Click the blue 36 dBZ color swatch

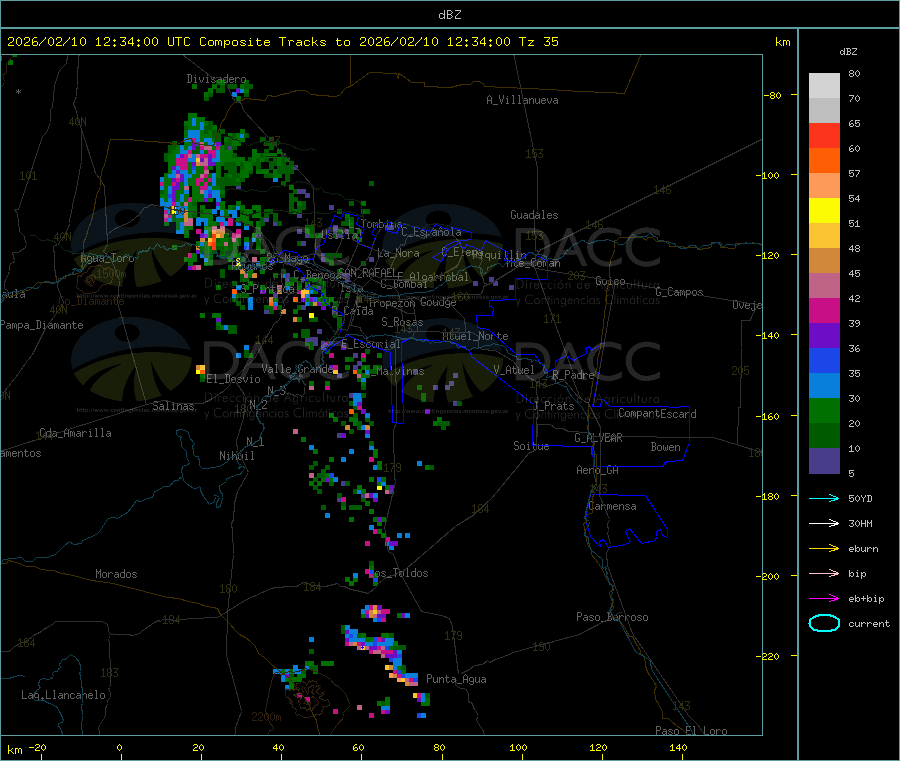[x=824, y=360]
